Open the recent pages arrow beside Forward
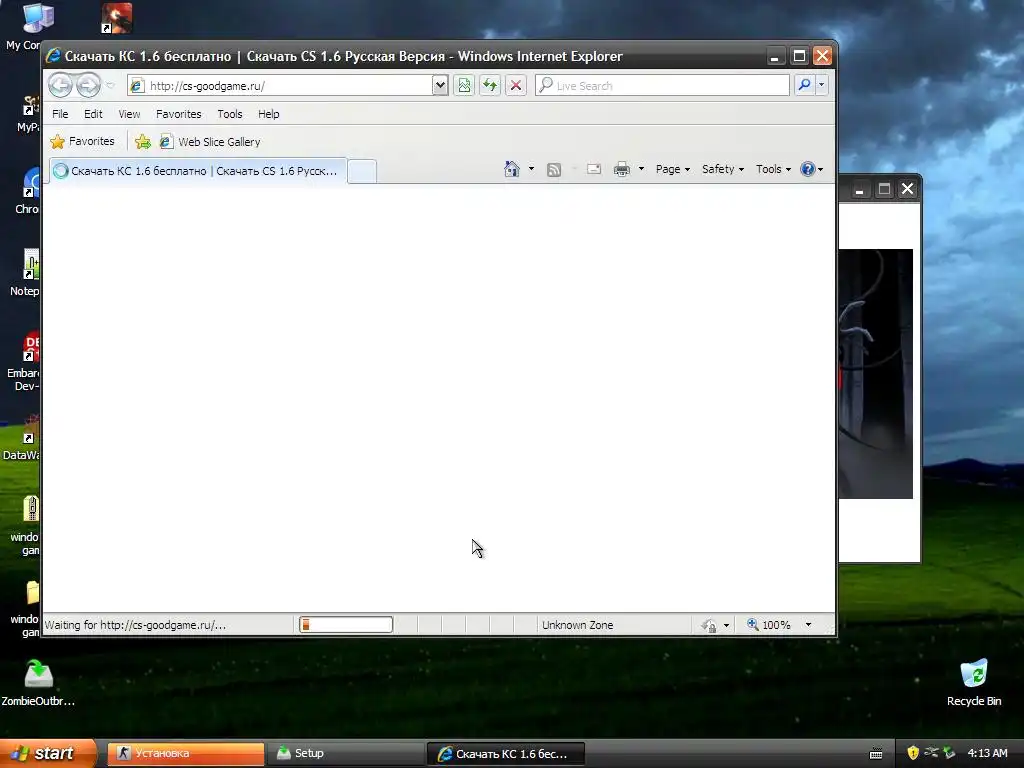The image size is (1024, 768). pos(110,86)
